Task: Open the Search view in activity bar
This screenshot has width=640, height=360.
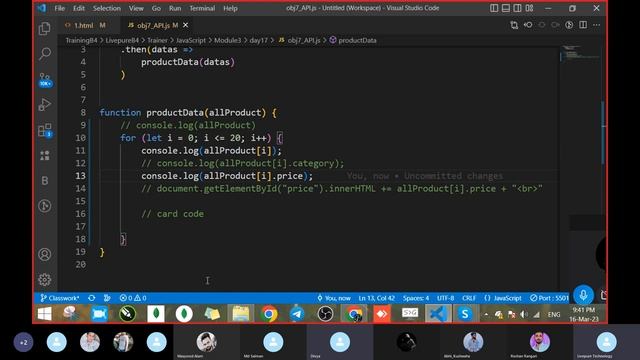Action: click(44, 53)
